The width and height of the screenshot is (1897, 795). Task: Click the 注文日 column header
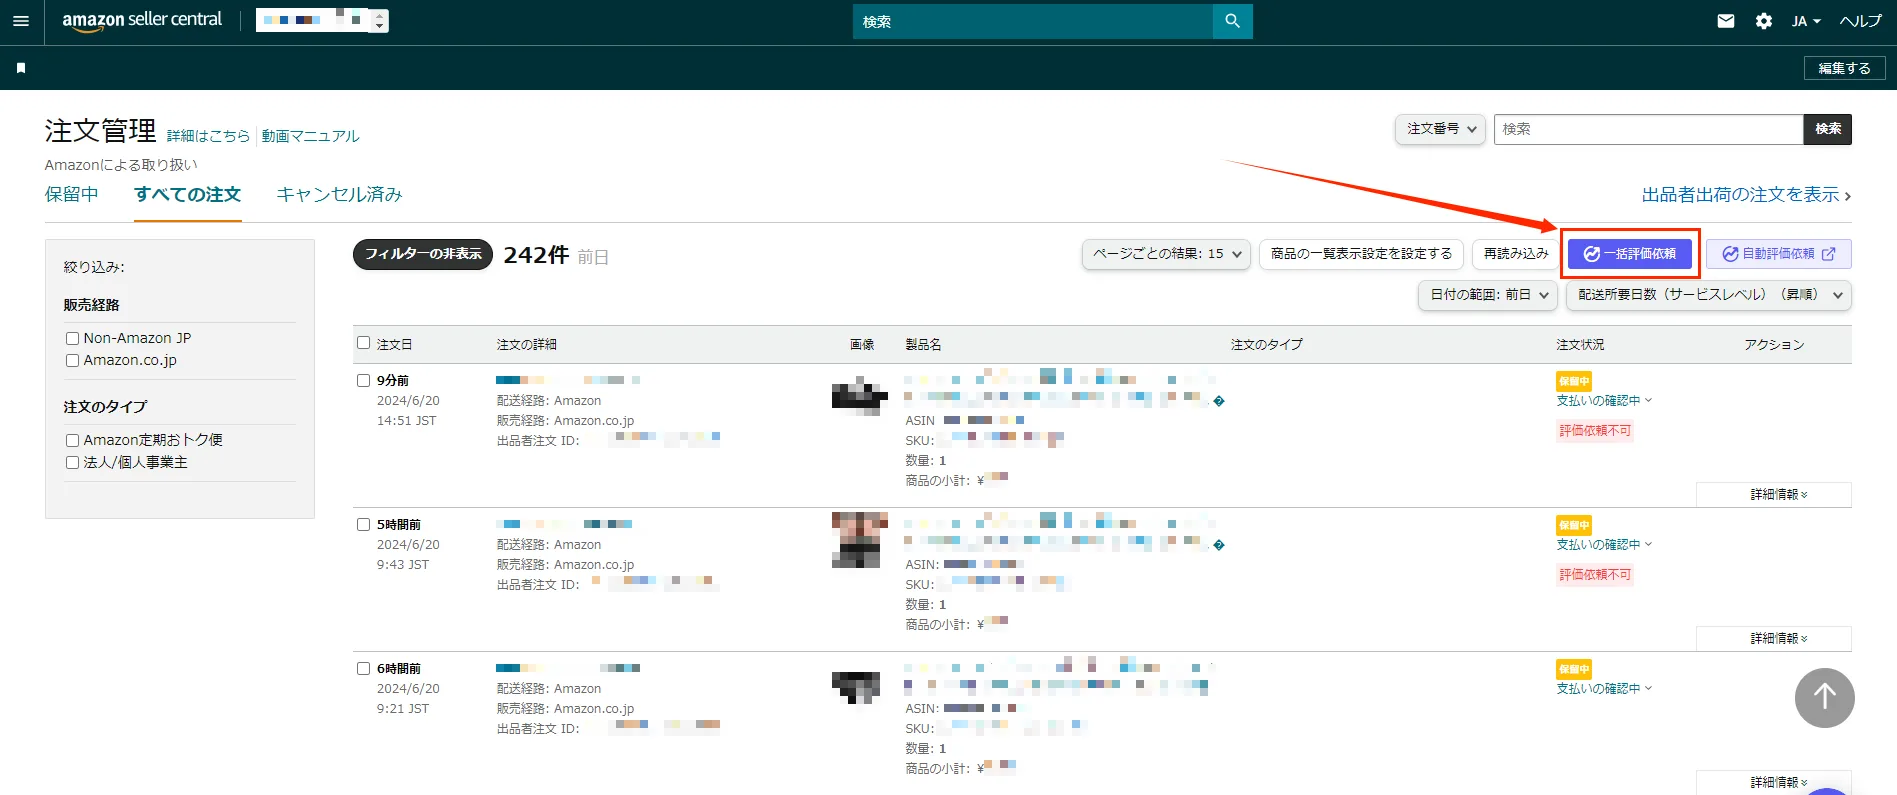click(x=394, y=344)
